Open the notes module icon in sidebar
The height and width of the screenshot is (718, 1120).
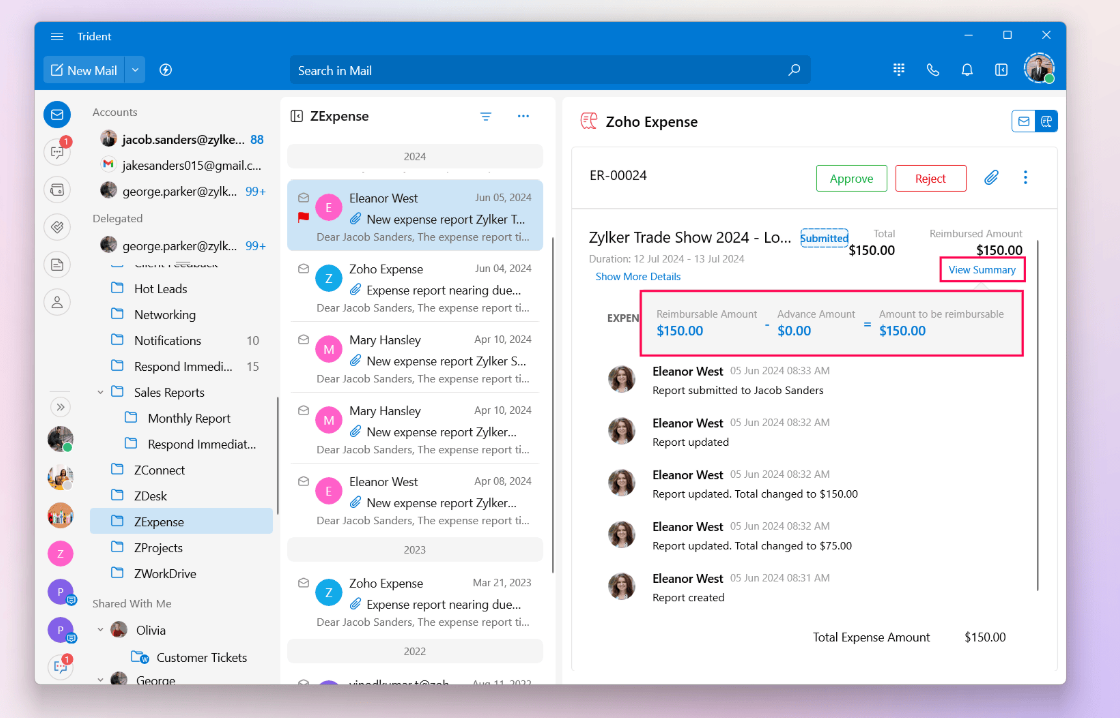click(57, 265)
